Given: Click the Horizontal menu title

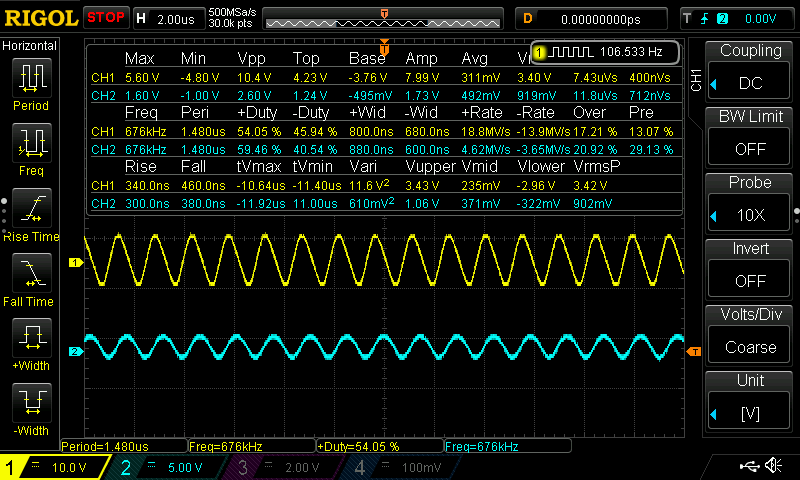Looking at the screenshot, I should 30,46.
